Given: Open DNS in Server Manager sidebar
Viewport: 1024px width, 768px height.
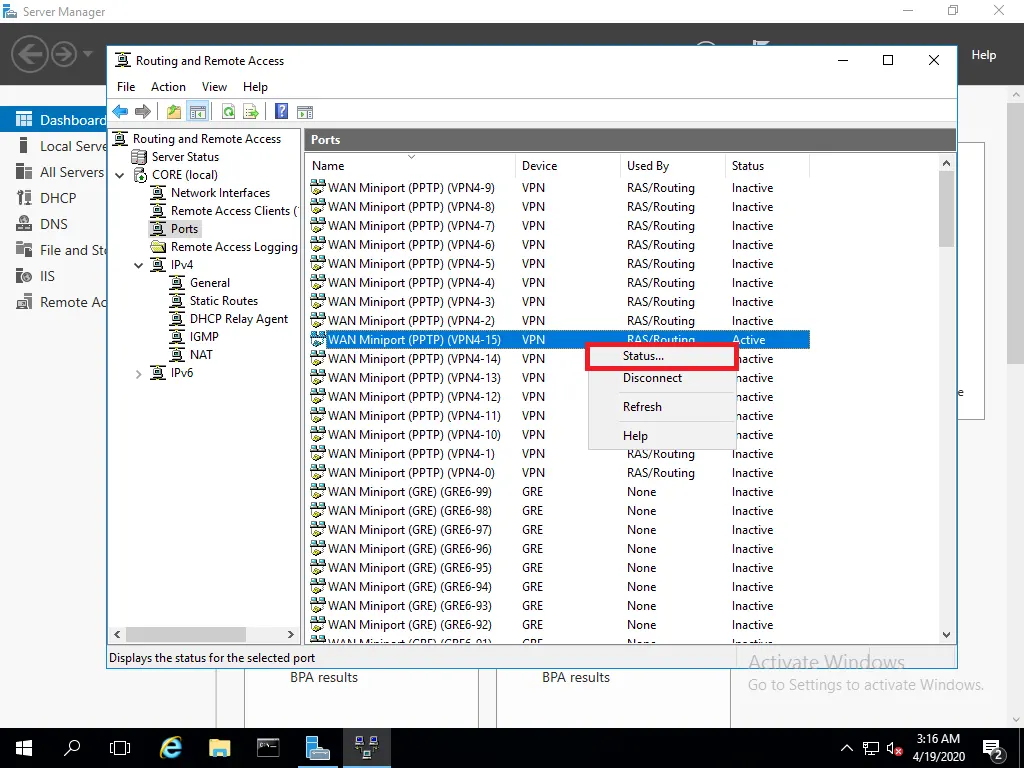Looking at the screenshot, I should click(x=54, y=224).
